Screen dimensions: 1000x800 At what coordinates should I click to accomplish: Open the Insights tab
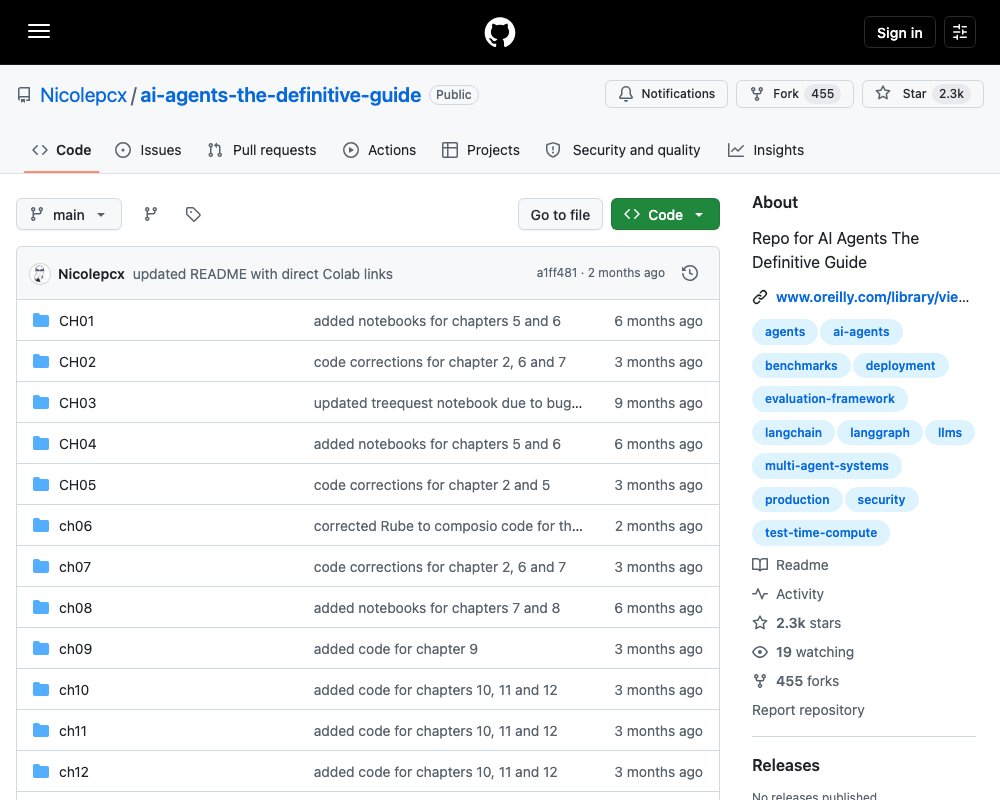(x=766, y=150)
